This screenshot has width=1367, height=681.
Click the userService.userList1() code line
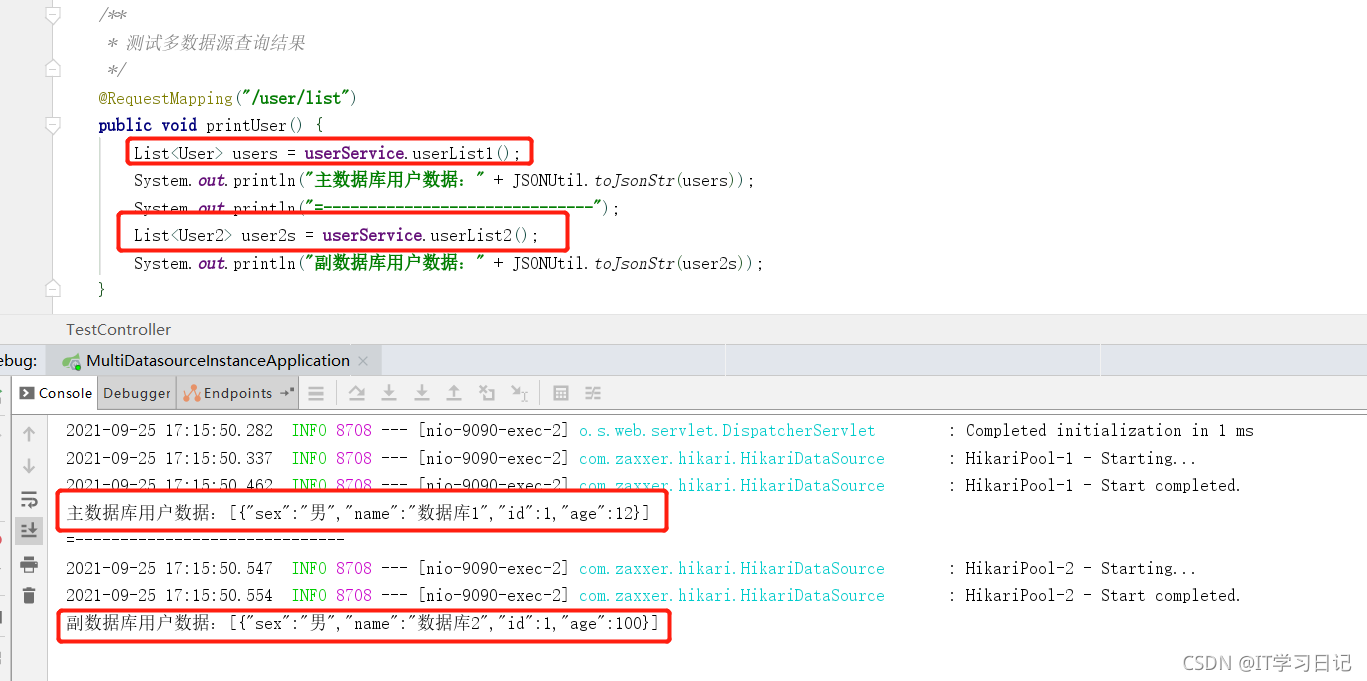click(x=328, y=153)
